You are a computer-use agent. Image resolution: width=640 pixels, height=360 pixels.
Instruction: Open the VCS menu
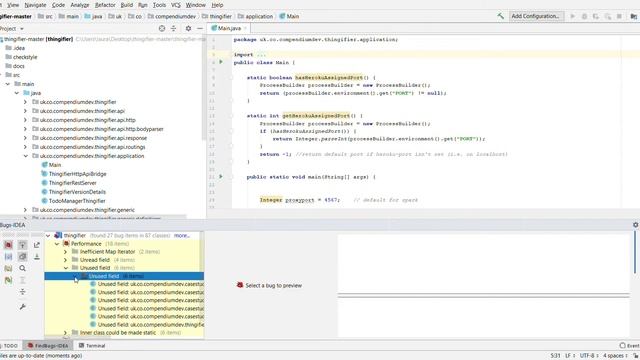click(176, 5)
